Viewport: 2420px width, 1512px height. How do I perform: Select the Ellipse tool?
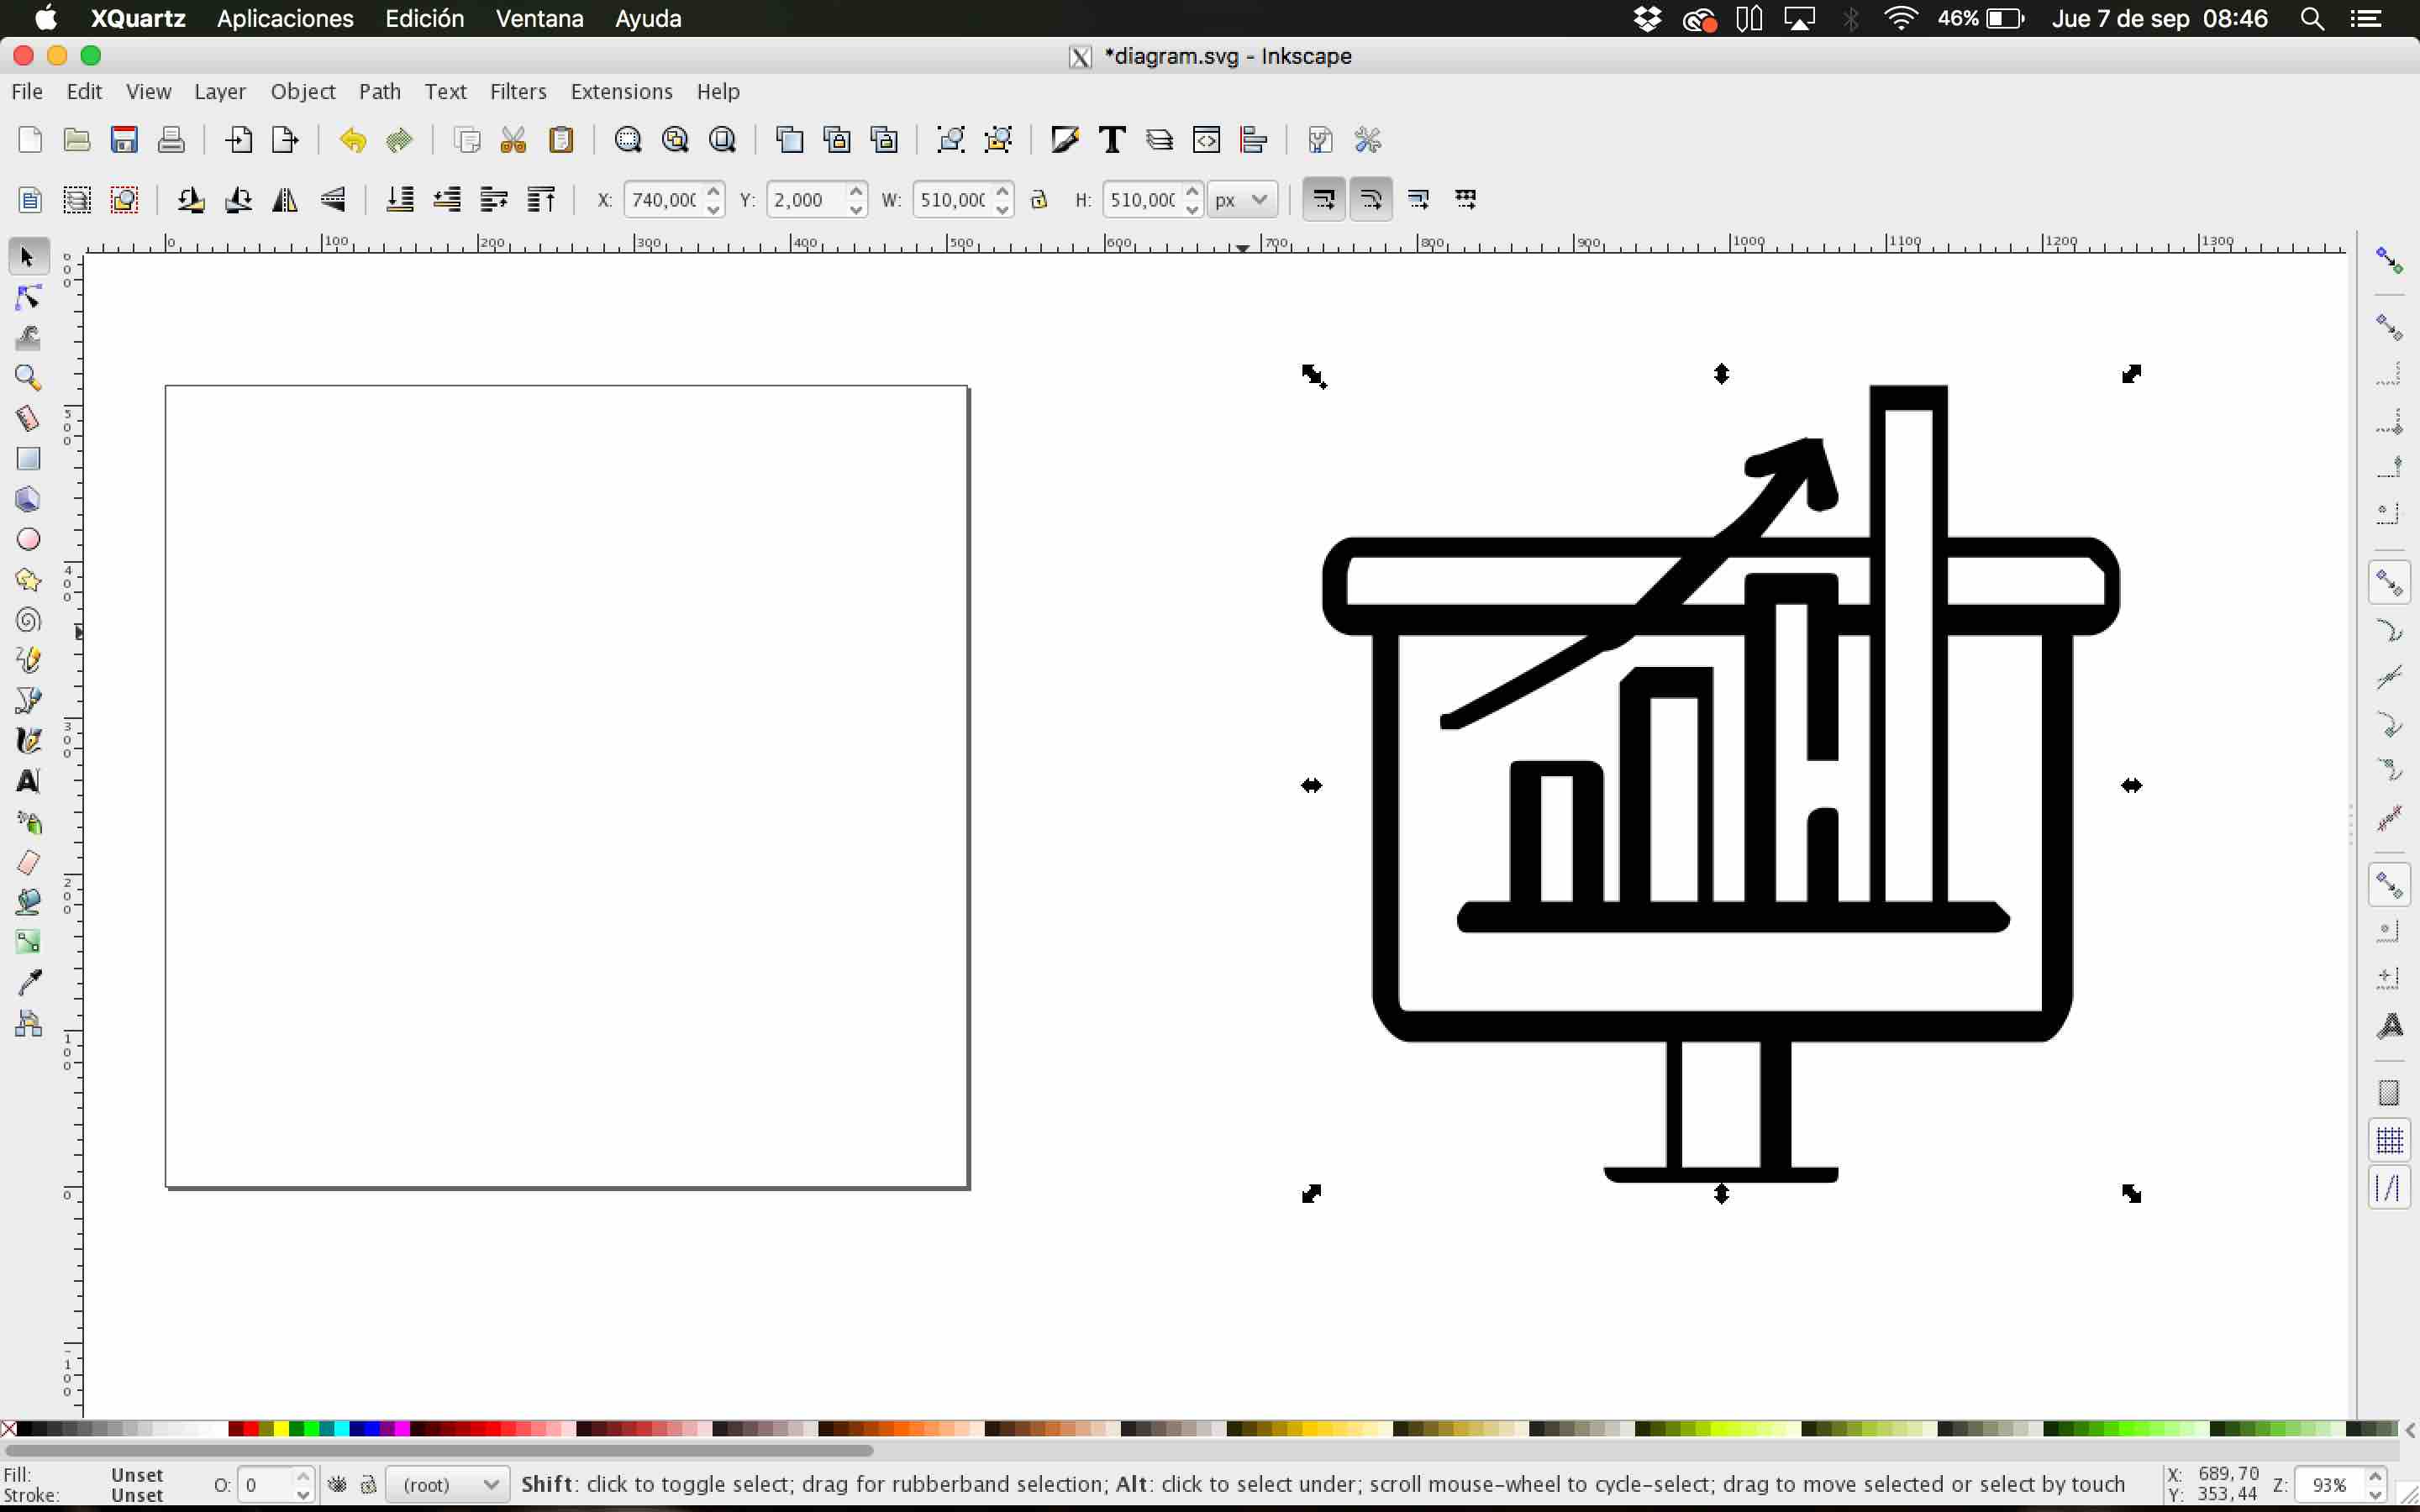tap(28, 540)
